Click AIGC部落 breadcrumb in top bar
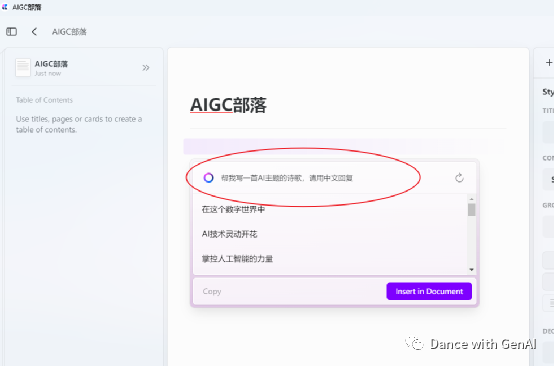554x366 pixels. click(x=69, y=32)
